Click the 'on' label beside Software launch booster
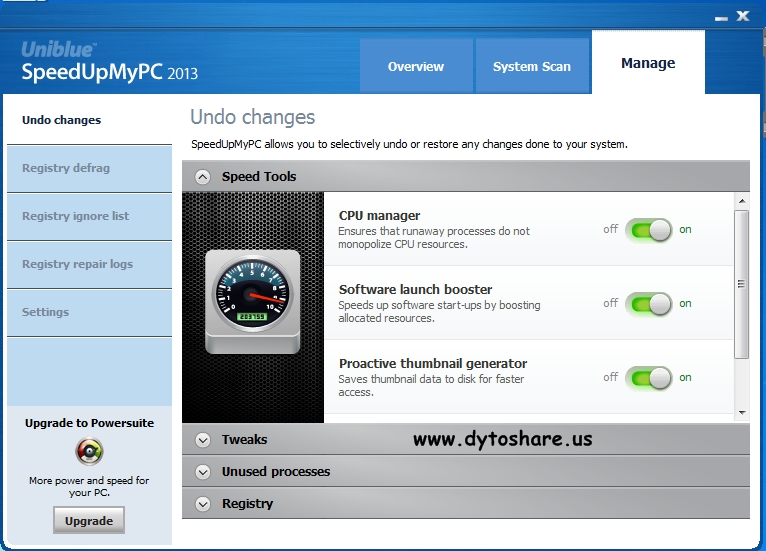 click(685, 303)
